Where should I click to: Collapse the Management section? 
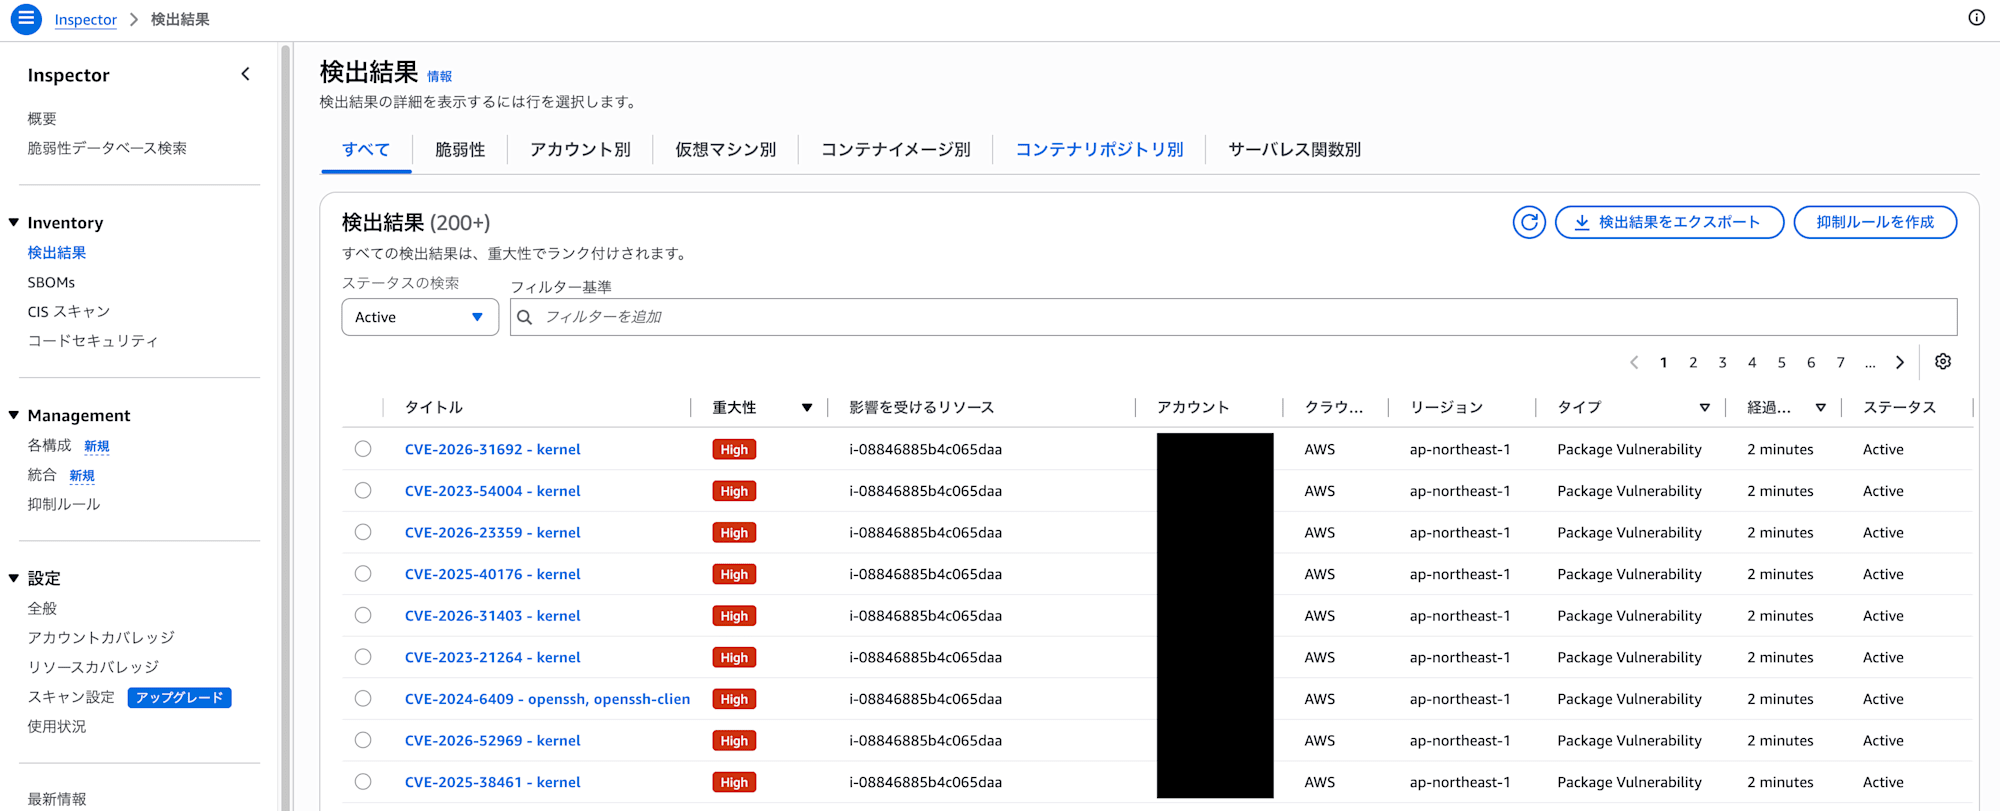point(14,415)
